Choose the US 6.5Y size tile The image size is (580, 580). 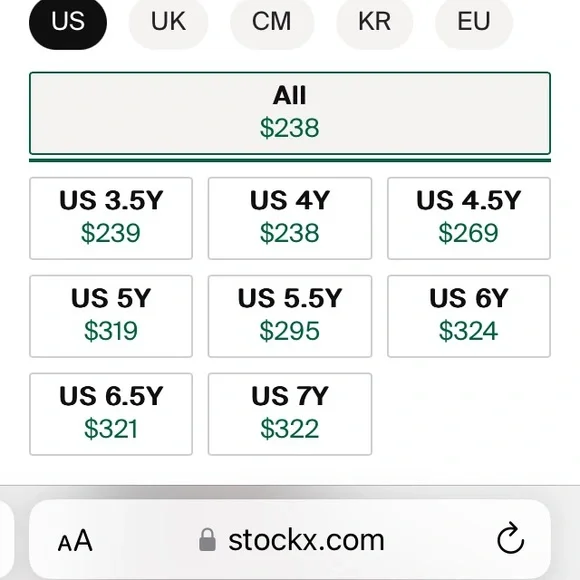tap(111, 414)
